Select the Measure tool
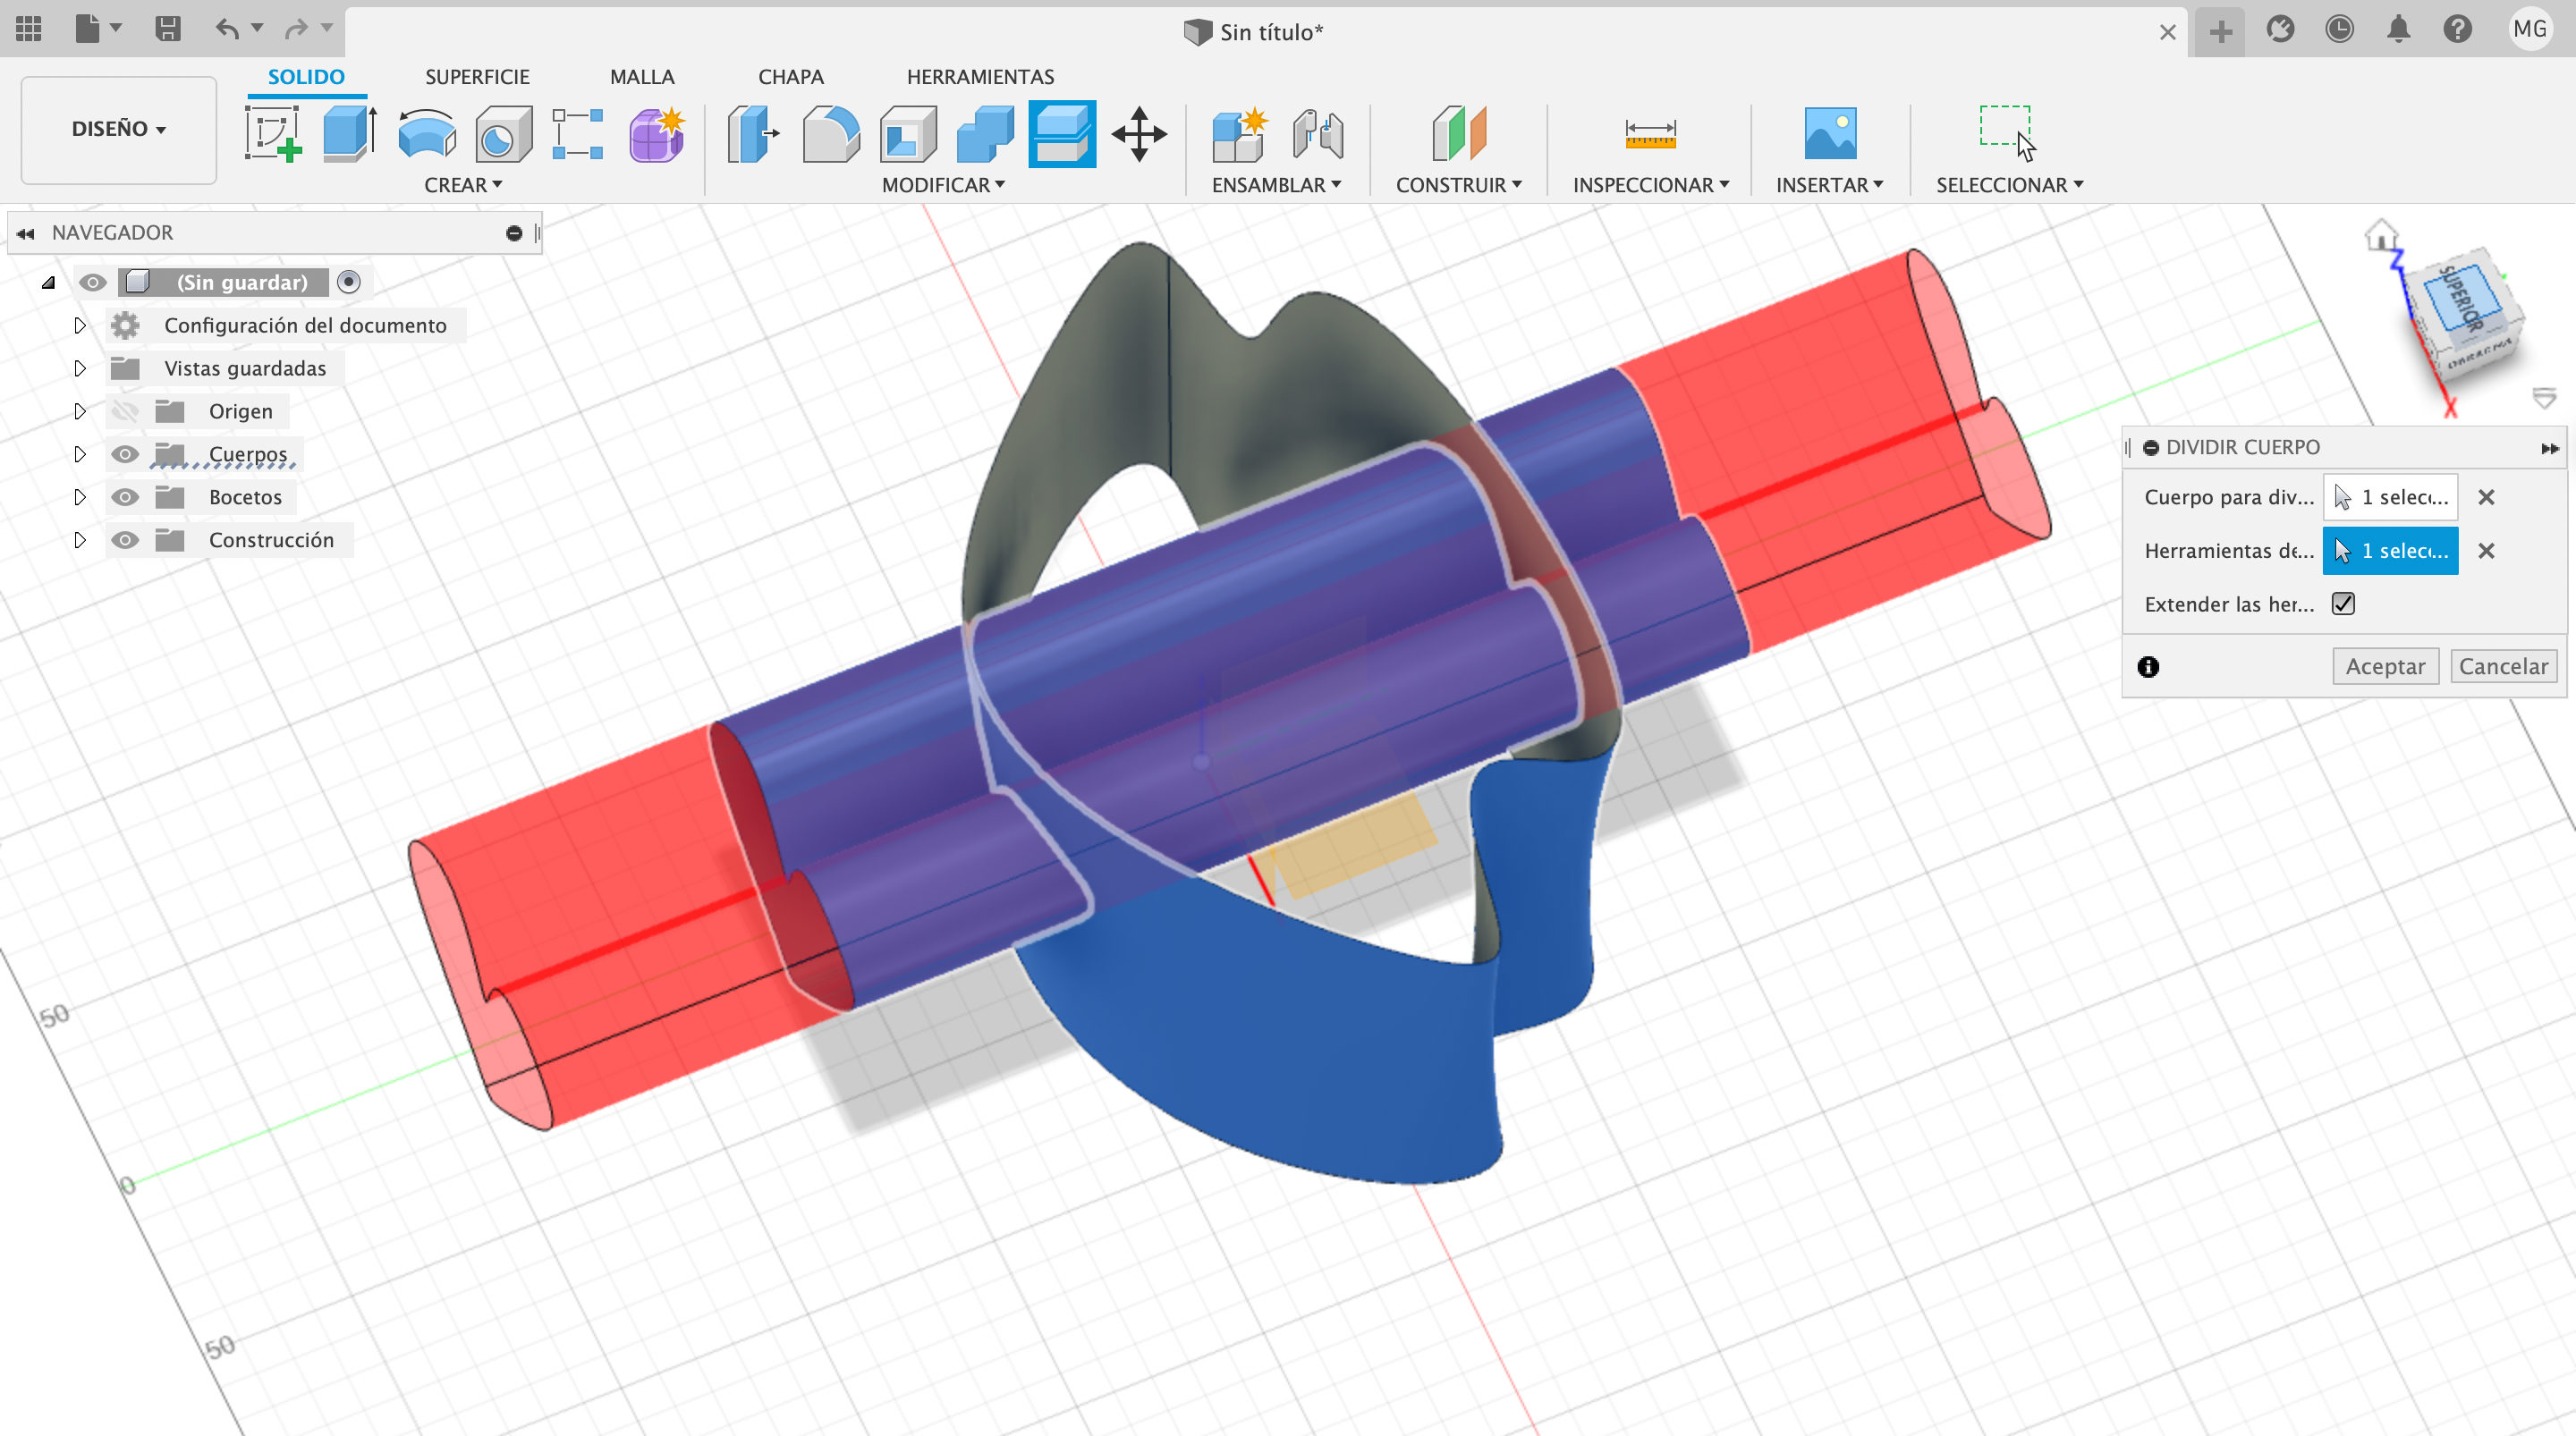This screenshot has width=2576, height=1436. click(1650, 134)
